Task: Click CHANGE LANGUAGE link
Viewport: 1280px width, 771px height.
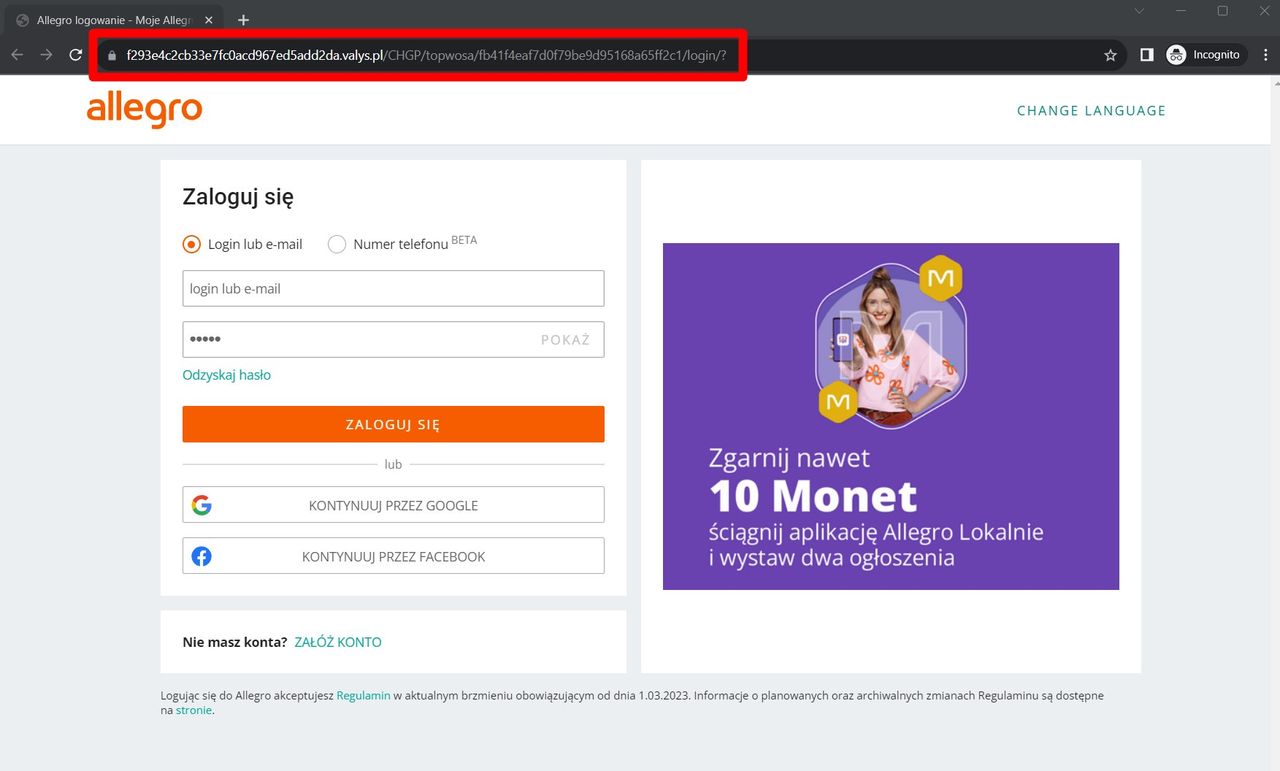Action: pyautogui.click(x=1091, y=111)
